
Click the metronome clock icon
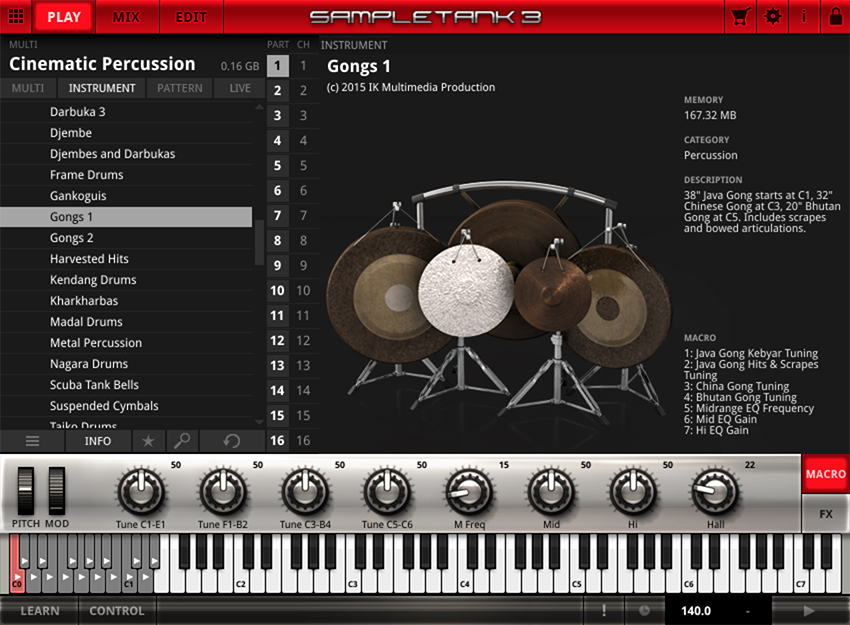[x=644, y=610]
